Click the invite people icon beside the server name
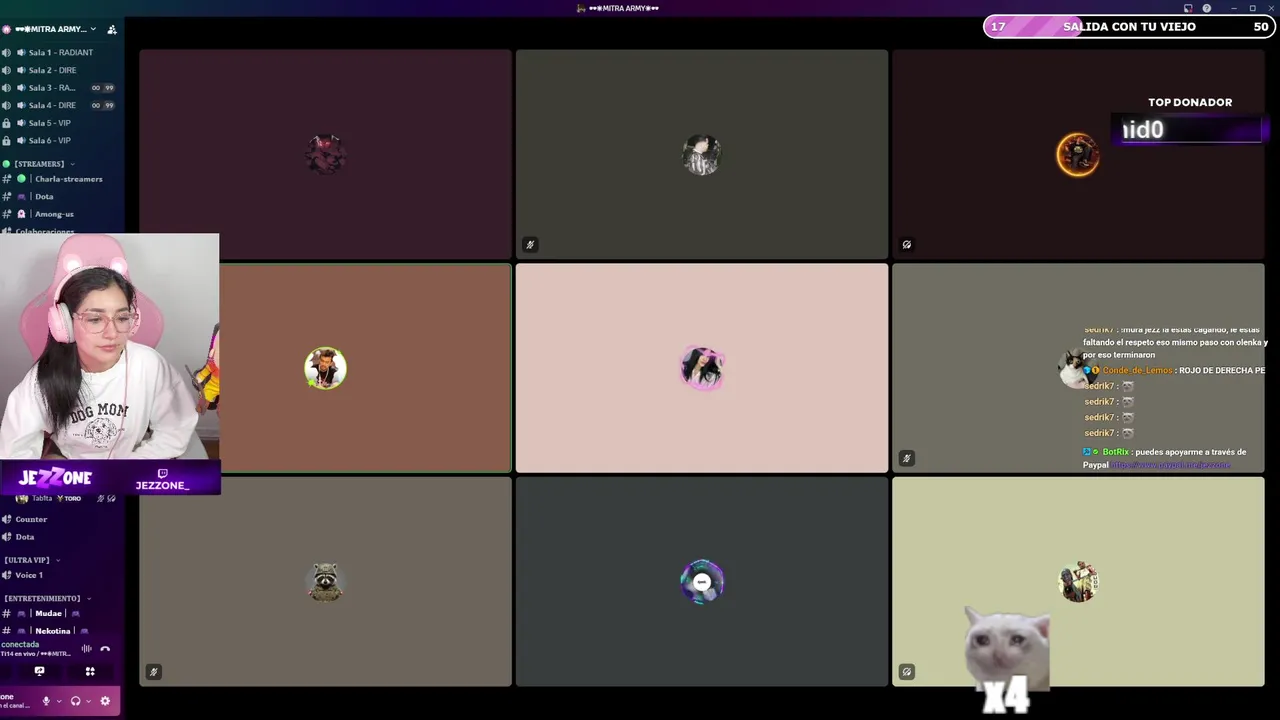The image size is (1280, 720). pyautogui.click(x=112, y=29)
